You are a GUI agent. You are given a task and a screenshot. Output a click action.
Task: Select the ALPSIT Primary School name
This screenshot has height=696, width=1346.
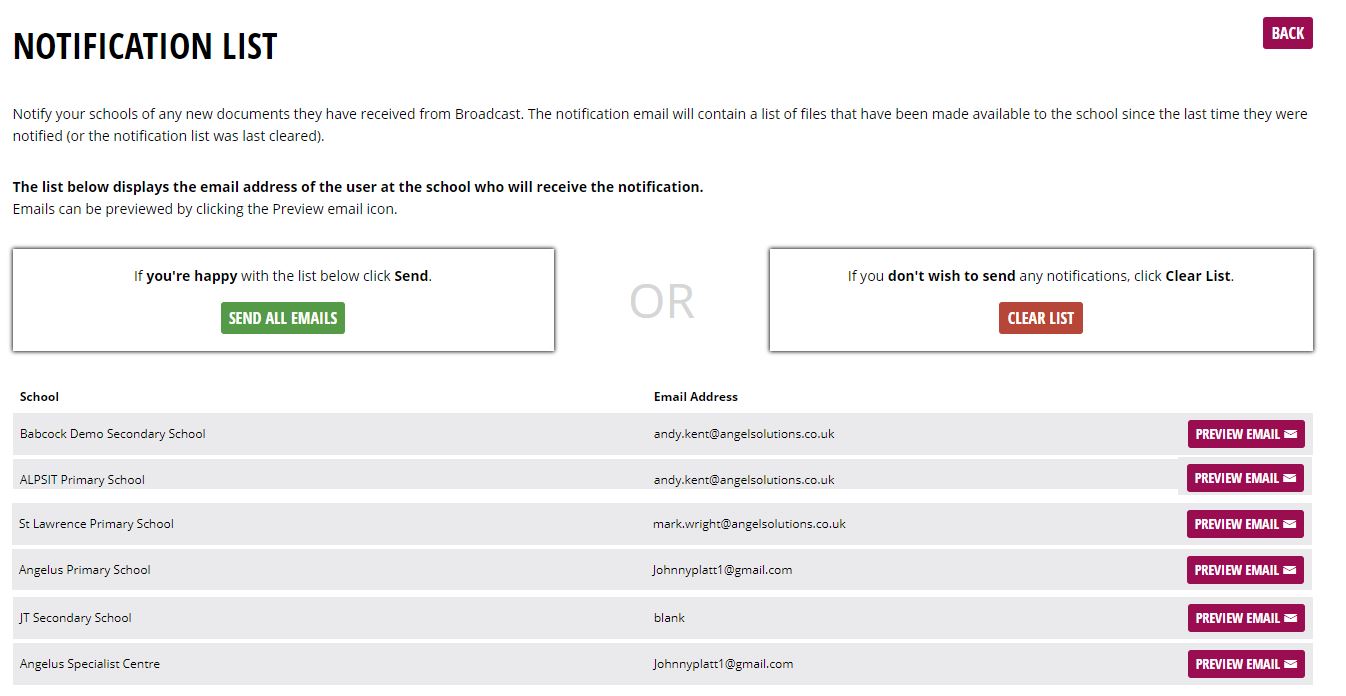tap(82, 480)
